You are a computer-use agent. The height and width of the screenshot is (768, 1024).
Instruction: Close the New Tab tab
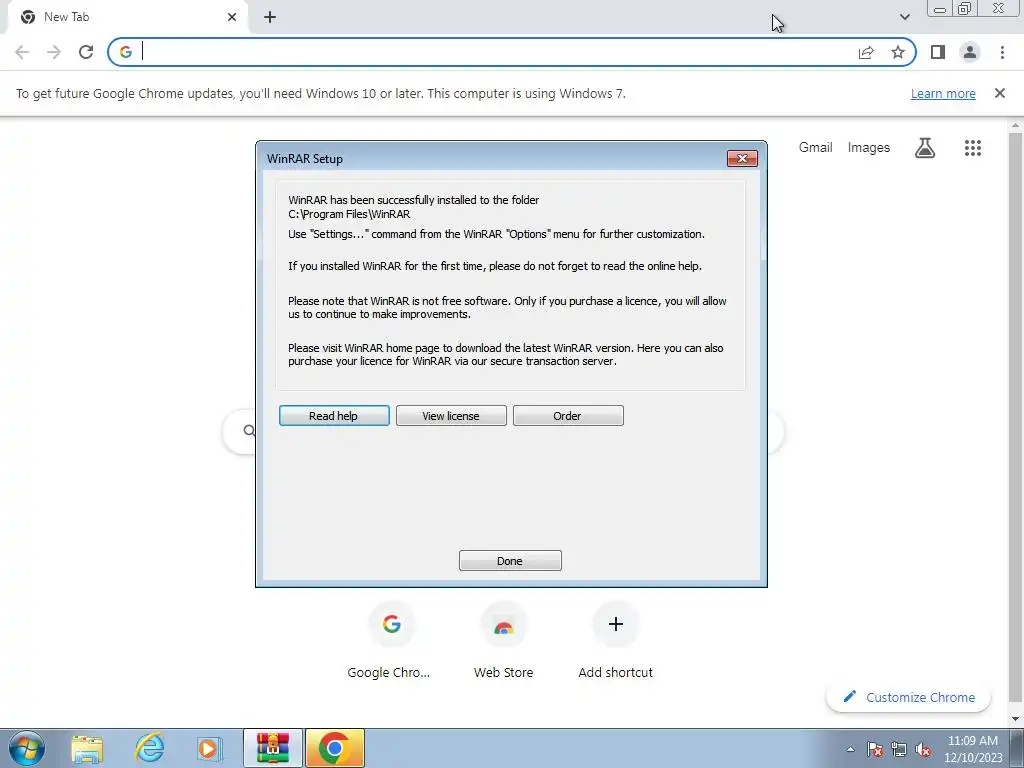(x=232, y=17)
